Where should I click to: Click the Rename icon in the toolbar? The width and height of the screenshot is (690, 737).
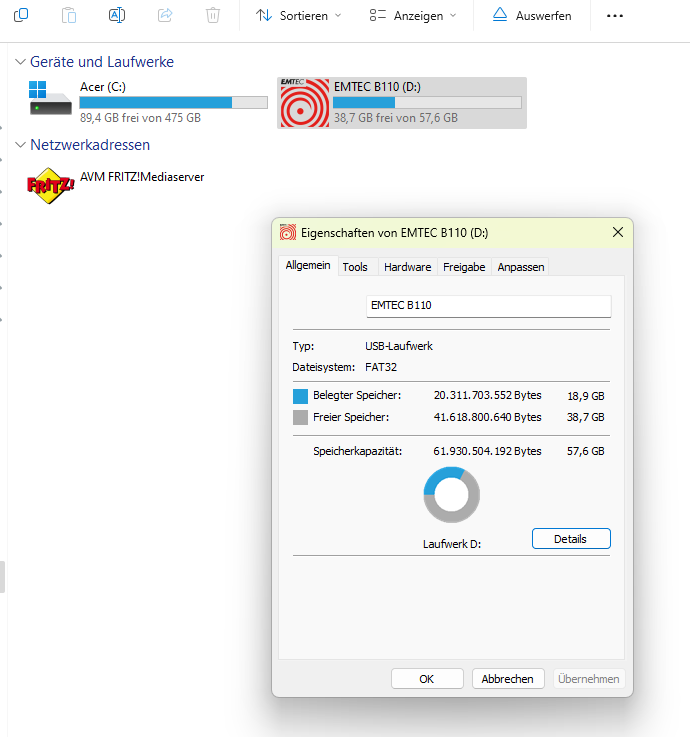[117, 15]
